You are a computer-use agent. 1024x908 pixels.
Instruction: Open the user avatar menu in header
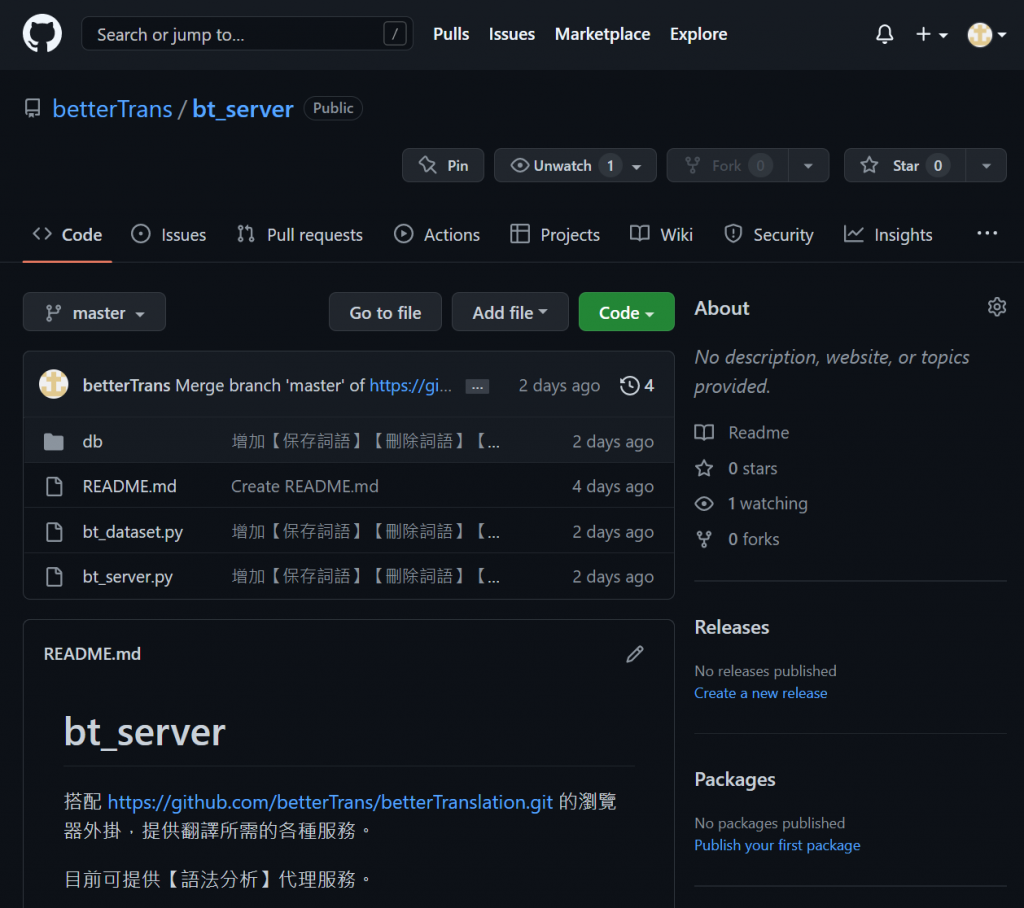986,35
